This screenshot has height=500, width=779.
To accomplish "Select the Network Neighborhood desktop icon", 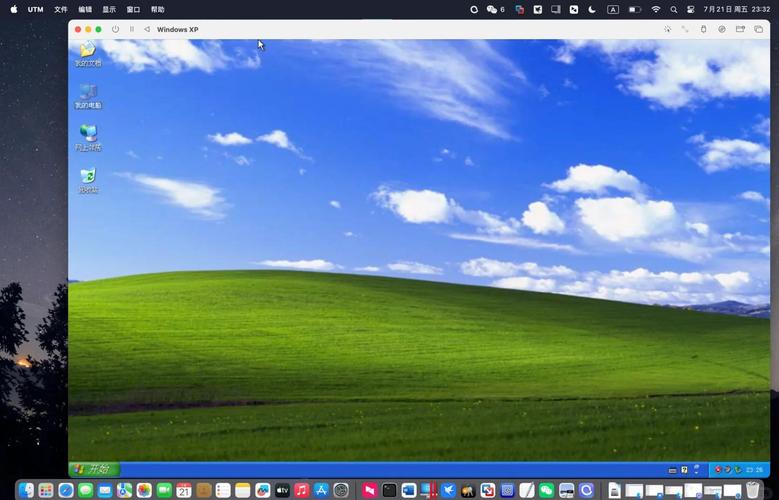I will tap(88, 138).
